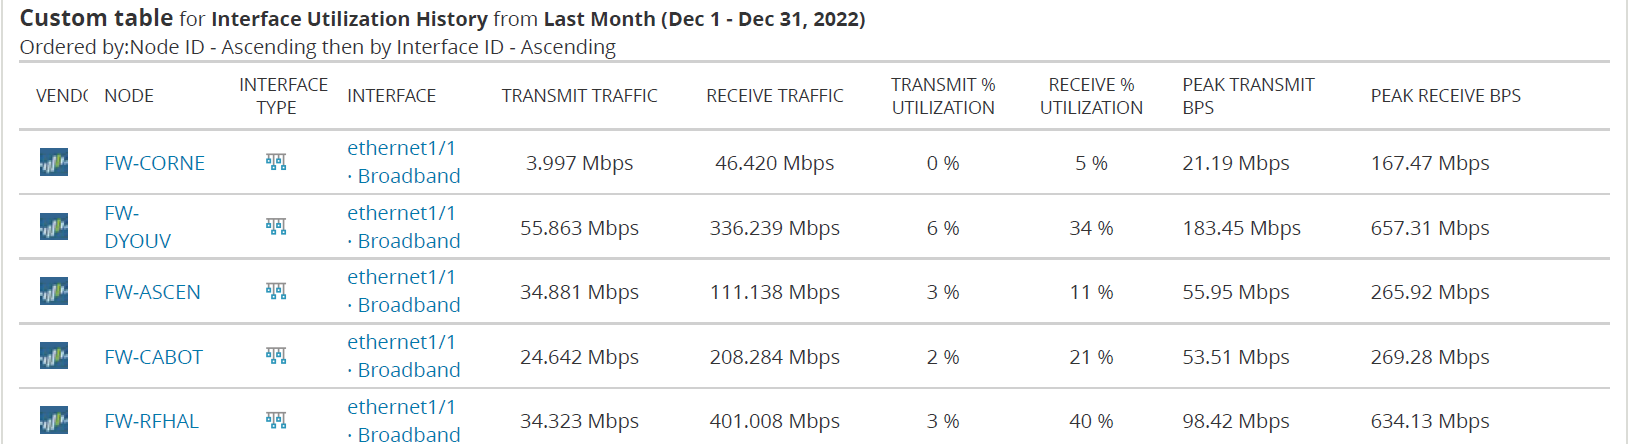Click the vendor icon for FW-DYOUV
The width and height of the screenshot is (1629, 444).
click(x=54, y=227)
